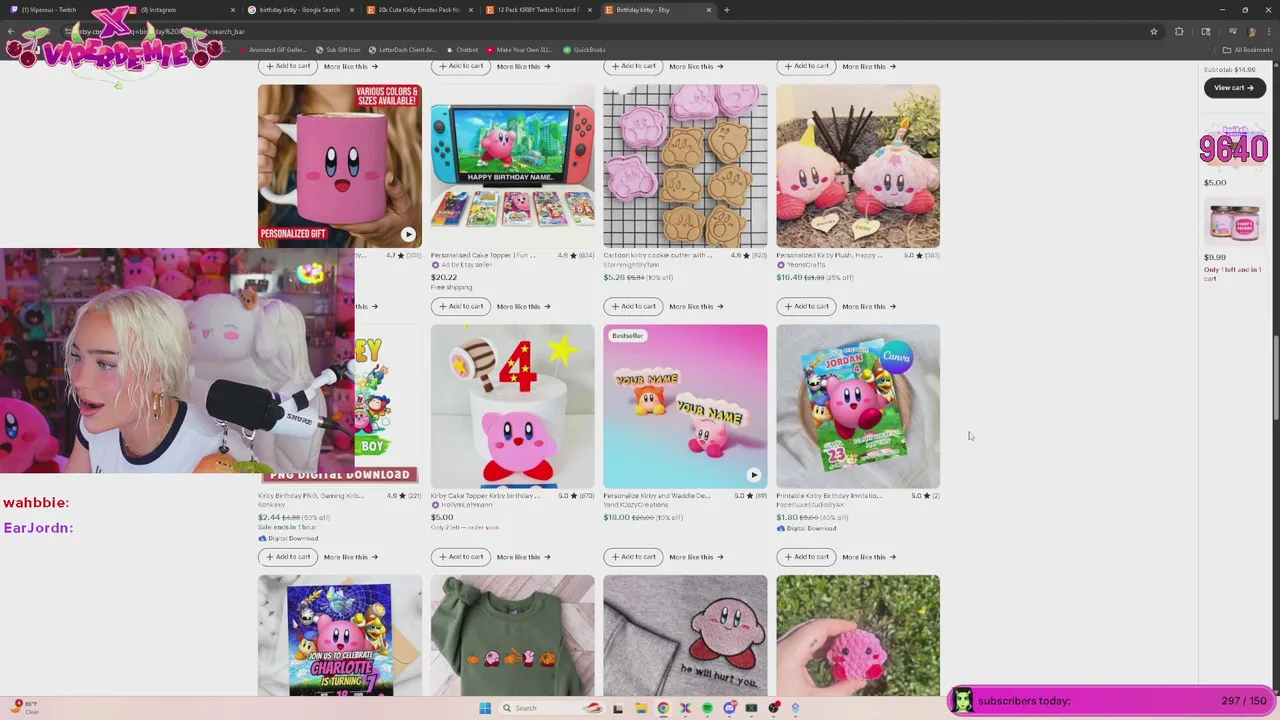
Task: Open File Explorer from the taskbar
Action: coord(641,708)
